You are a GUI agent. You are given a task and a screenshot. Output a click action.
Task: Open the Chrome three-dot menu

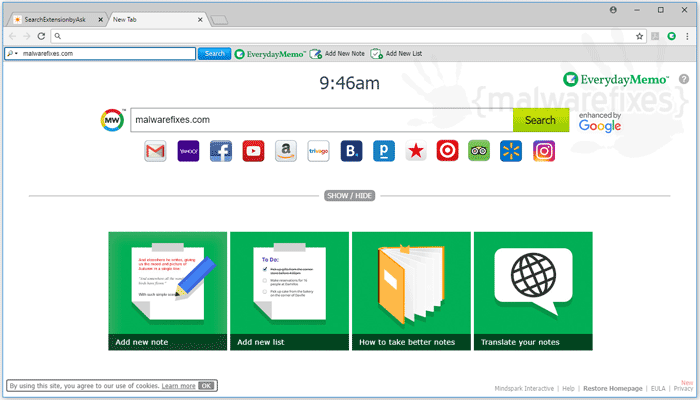coord(687,36)
